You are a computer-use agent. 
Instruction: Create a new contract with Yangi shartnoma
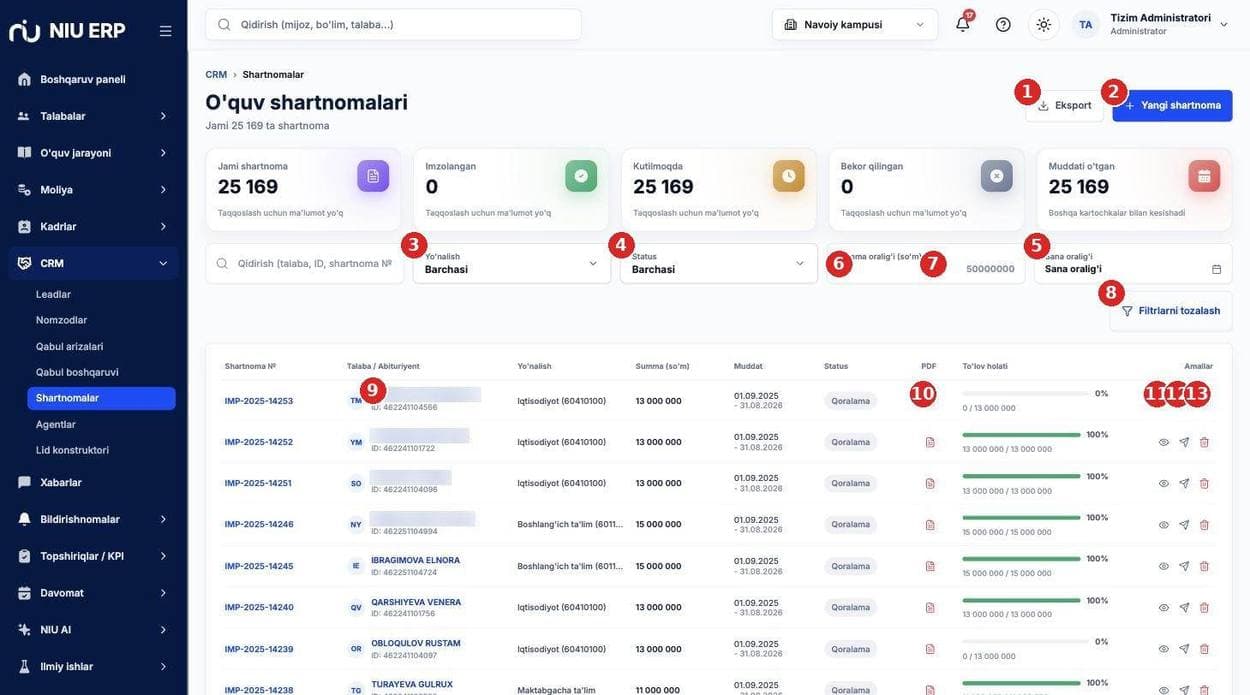tap(1173, 105)
